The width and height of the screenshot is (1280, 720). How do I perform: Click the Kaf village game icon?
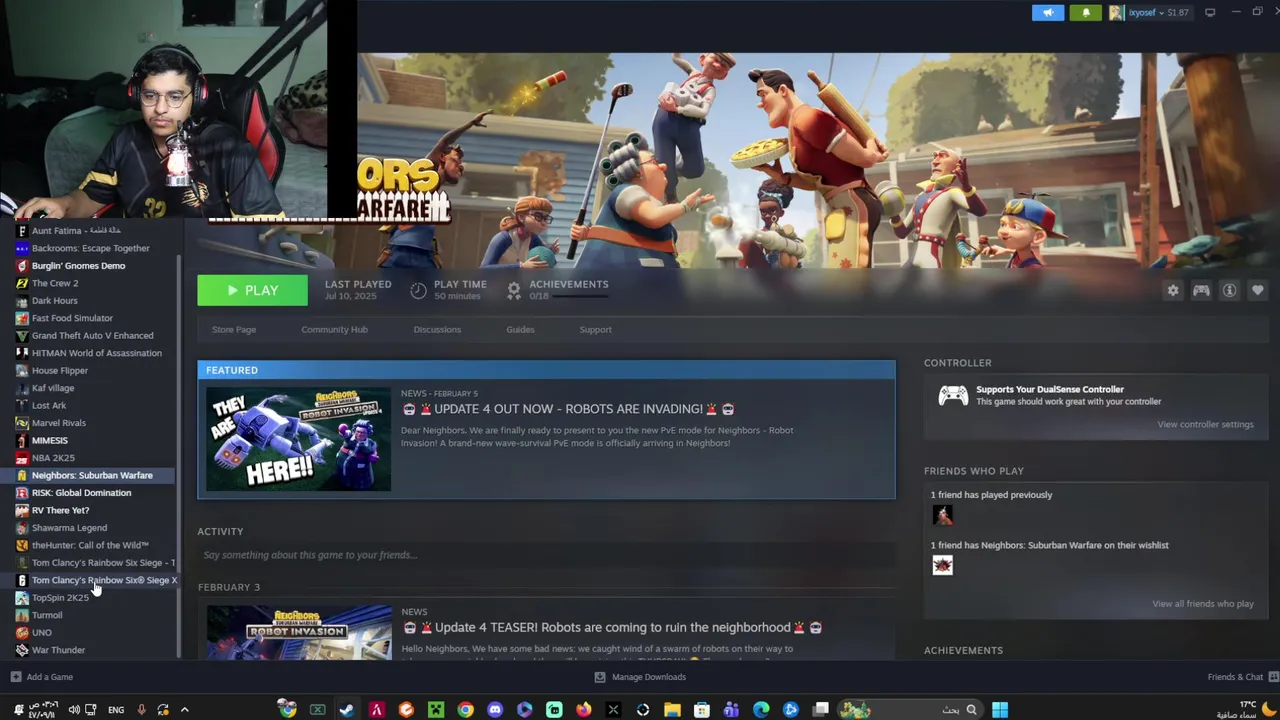pyautogui.click(x=22, y=388)
